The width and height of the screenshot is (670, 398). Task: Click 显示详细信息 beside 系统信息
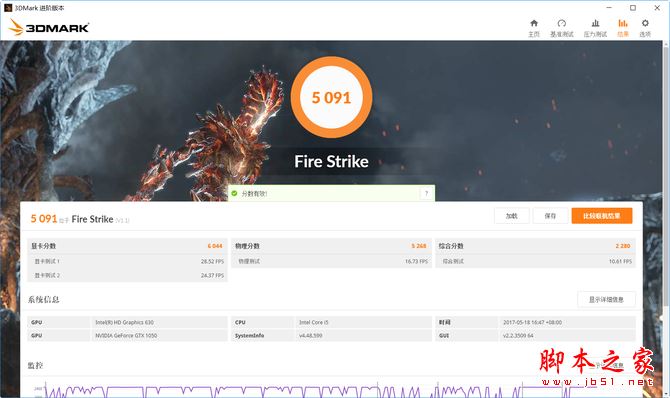[606, 300]
